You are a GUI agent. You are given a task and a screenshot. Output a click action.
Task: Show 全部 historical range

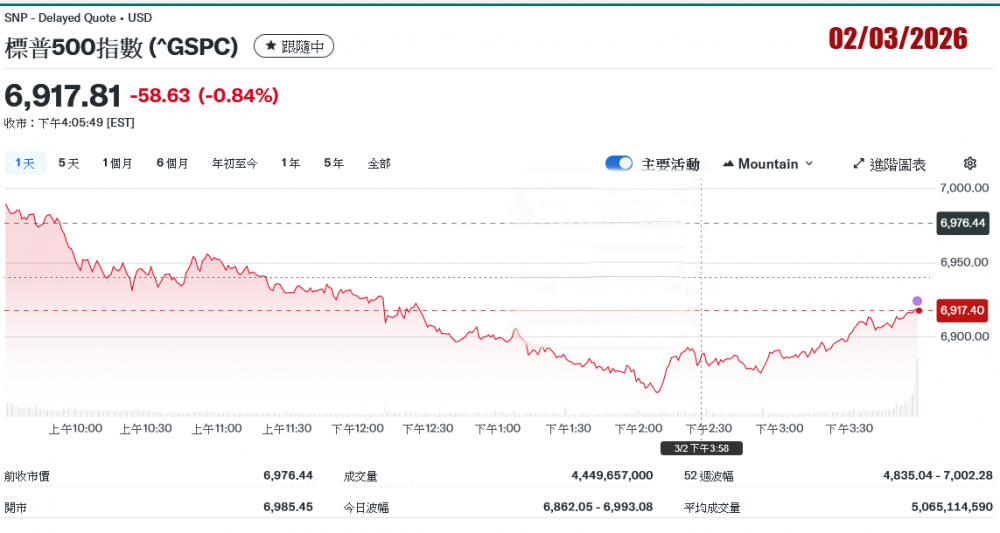pos(379,163)
